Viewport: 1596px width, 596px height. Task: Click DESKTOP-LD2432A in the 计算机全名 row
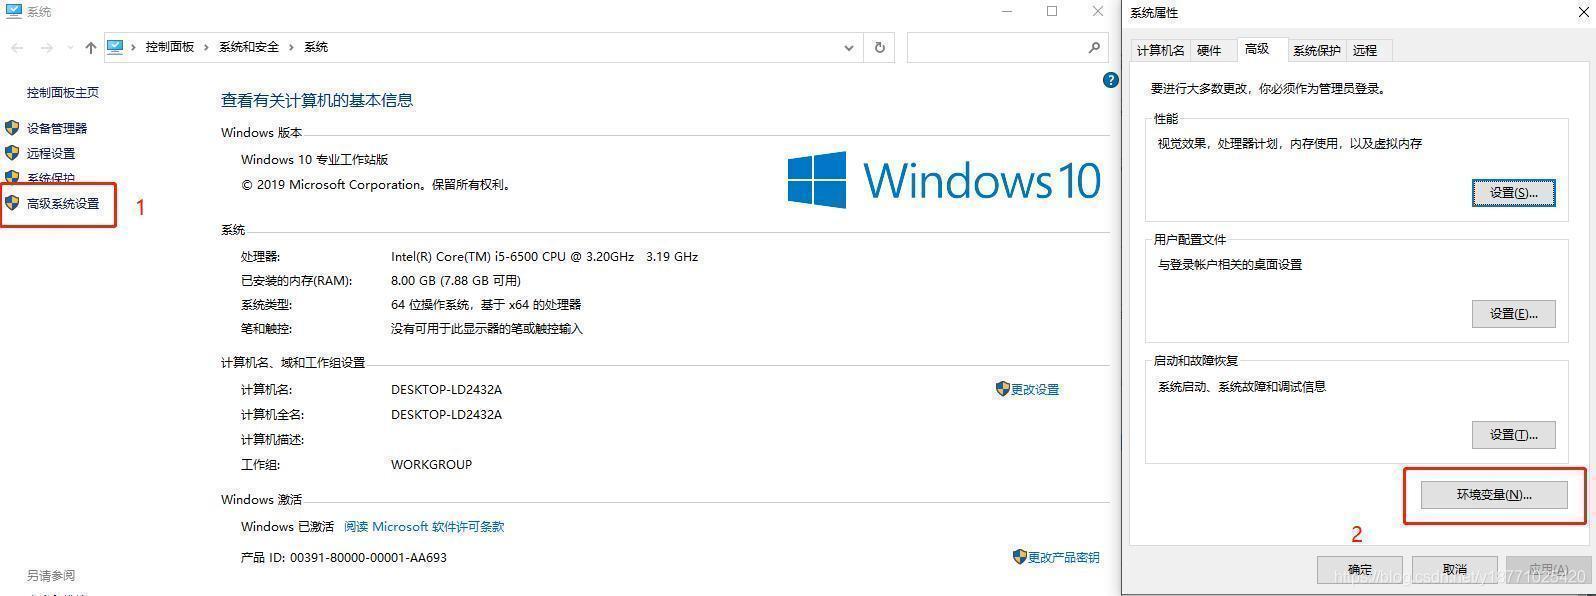coord(446,414)
